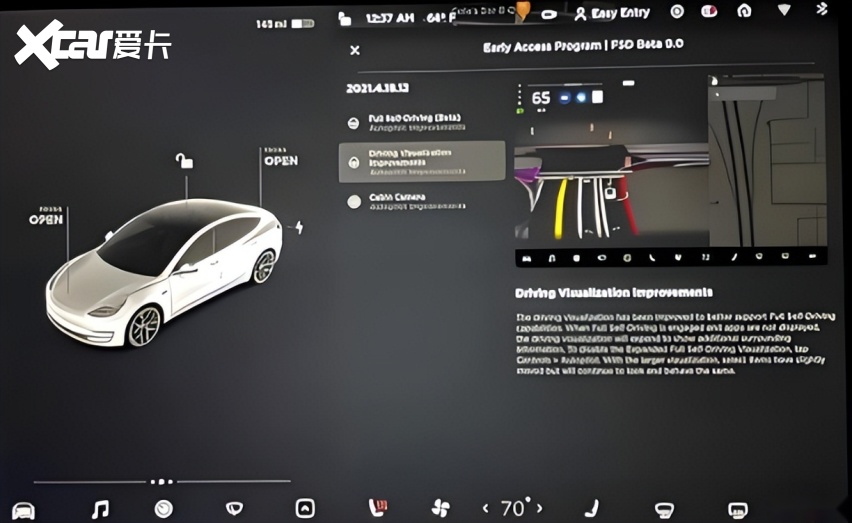852x523 pixels.
Task: Turn on front windshield defrost
Action: coord(664,509)
